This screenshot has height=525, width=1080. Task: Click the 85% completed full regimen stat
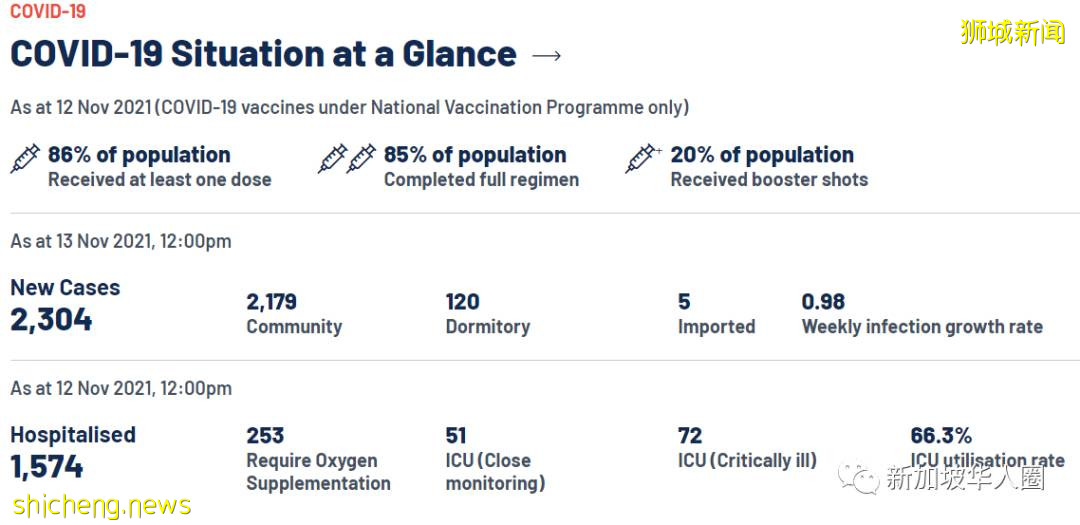tap(475, 155)
